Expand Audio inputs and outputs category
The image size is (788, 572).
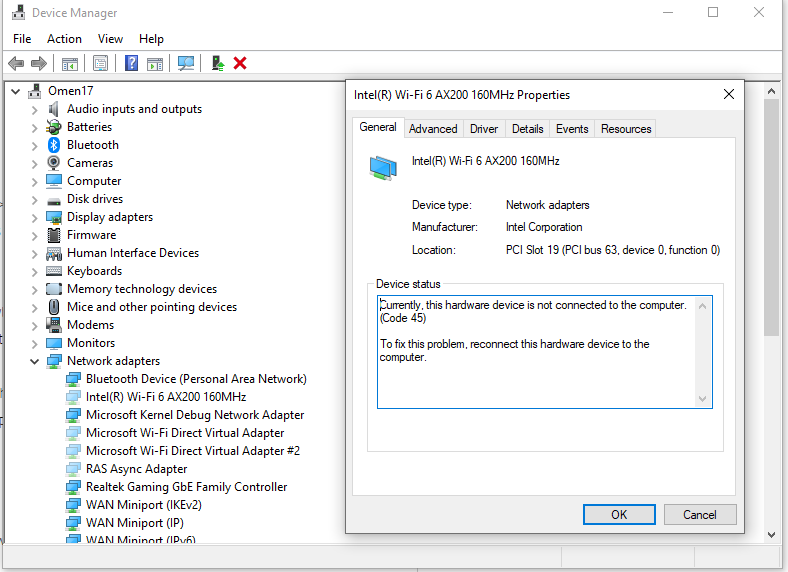coord(35,110)
